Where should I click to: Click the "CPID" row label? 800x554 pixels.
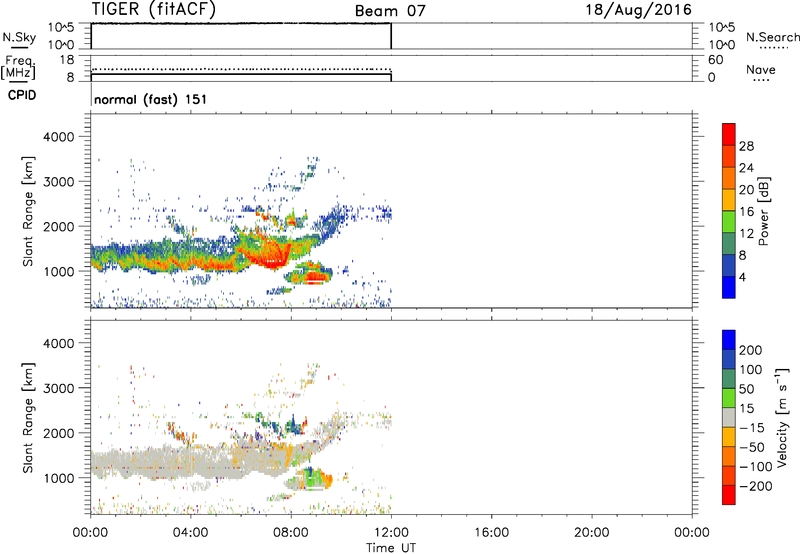22,95
